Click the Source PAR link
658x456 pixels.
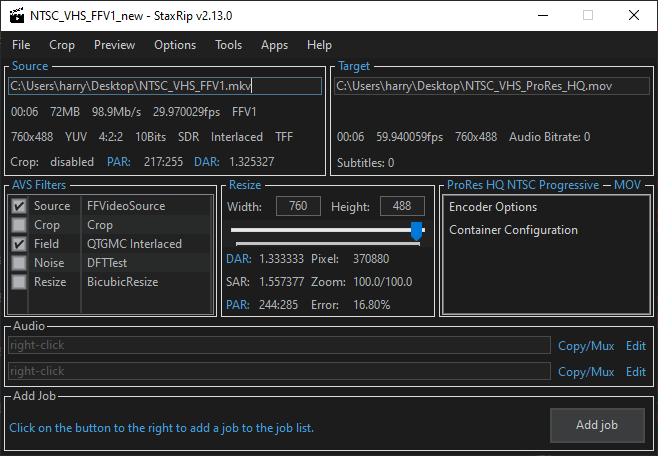(119, 162)
